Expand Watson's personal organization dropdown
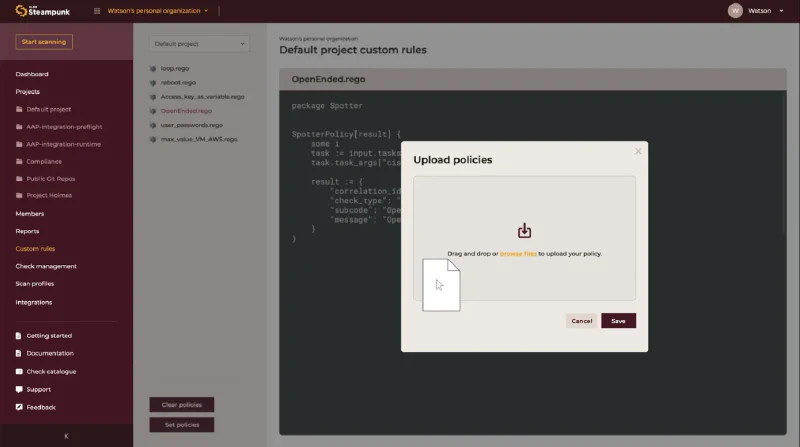This screenshot has height=447, width=800. click(158, 11)
